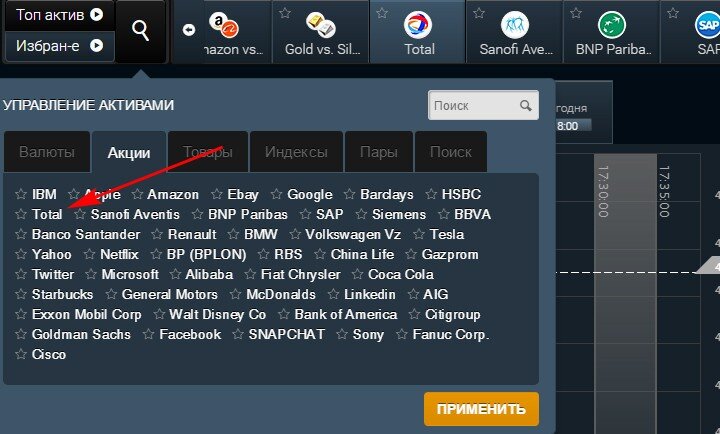Select Sanofi Aventis in stocks list
Viewport: 720px width, 434px height.
click(135, 214)
